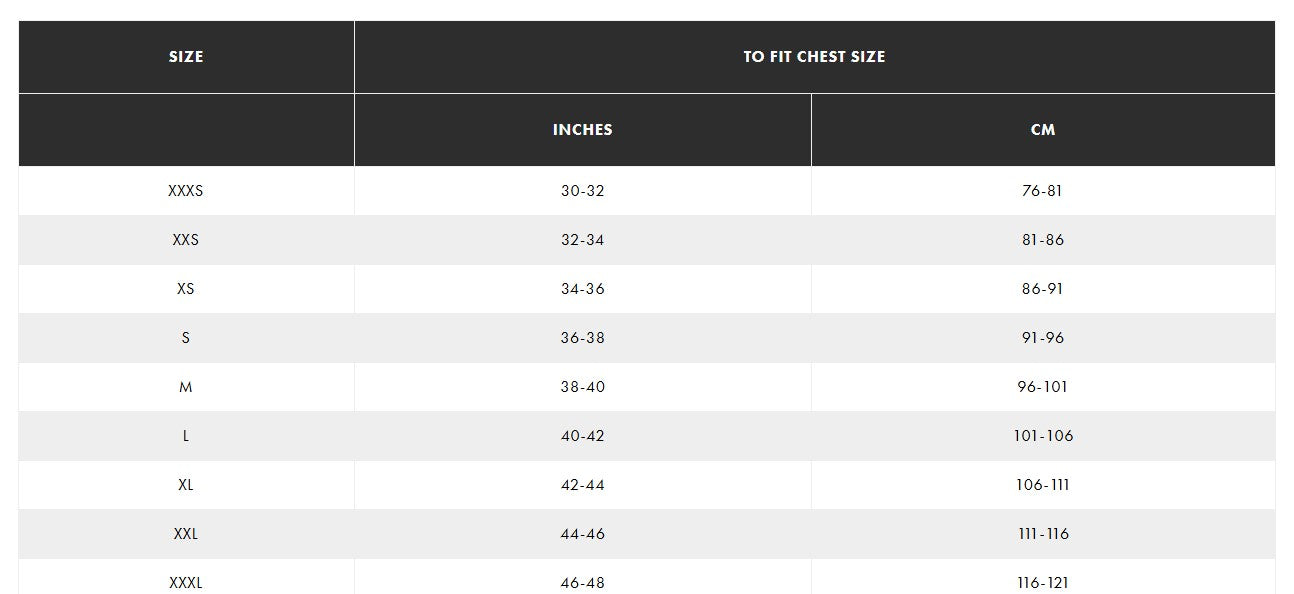
Task: Click the XXL size cell
Action: (186, 534)
